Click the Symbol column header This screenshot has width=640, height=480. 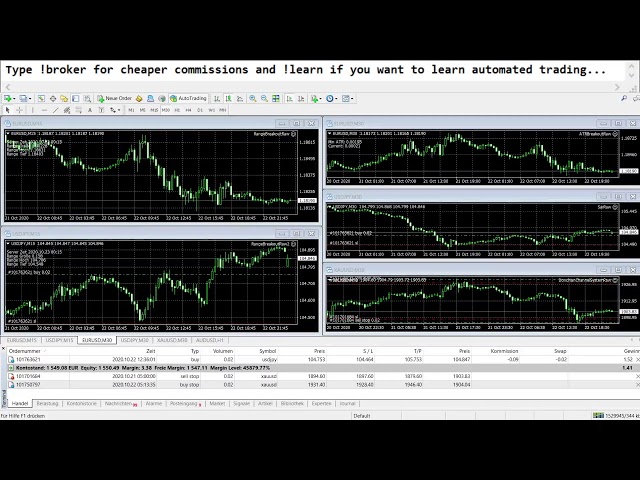click(267, 351)
